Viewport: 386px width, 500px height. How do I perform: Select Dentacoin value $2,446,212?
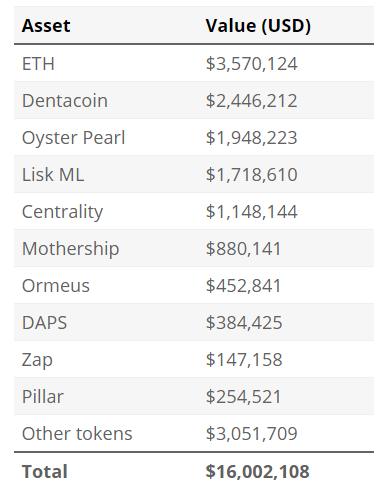coord(251,101)
